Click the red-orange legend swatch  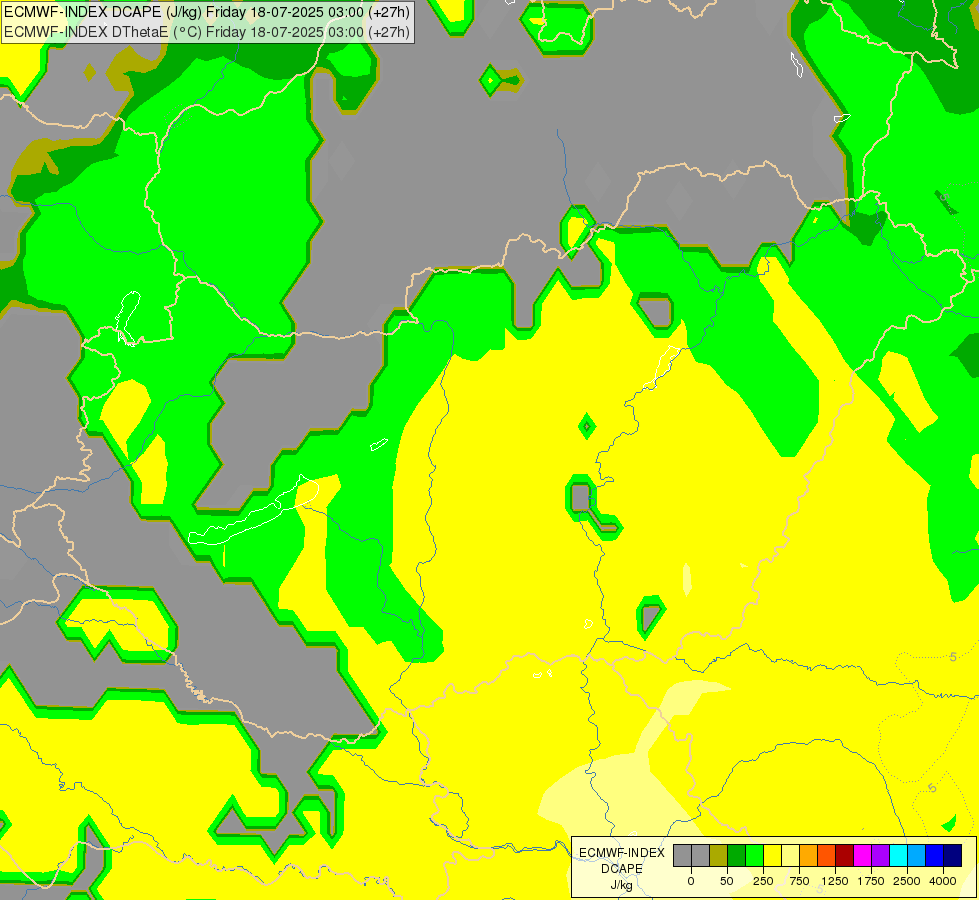pyautogui.click(x=827, y=855)
